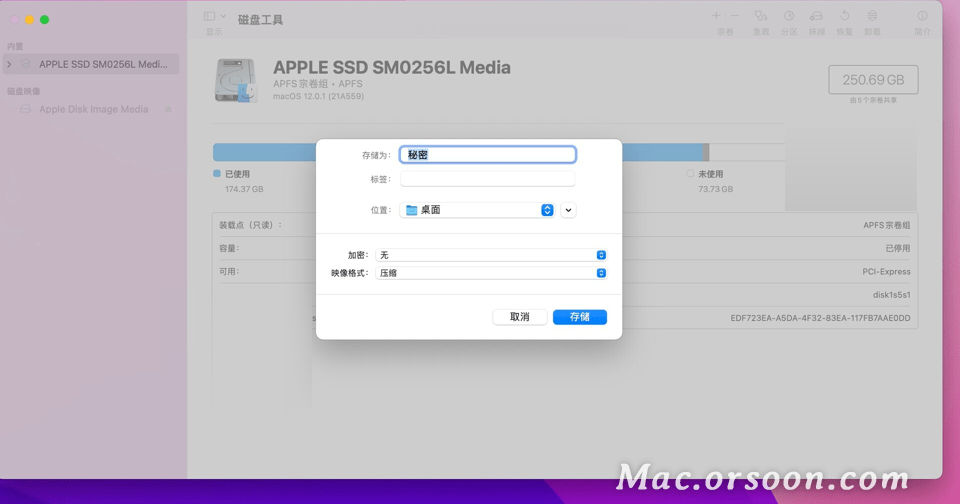Click the 已停用 value in table

click(x=898, y=248)
